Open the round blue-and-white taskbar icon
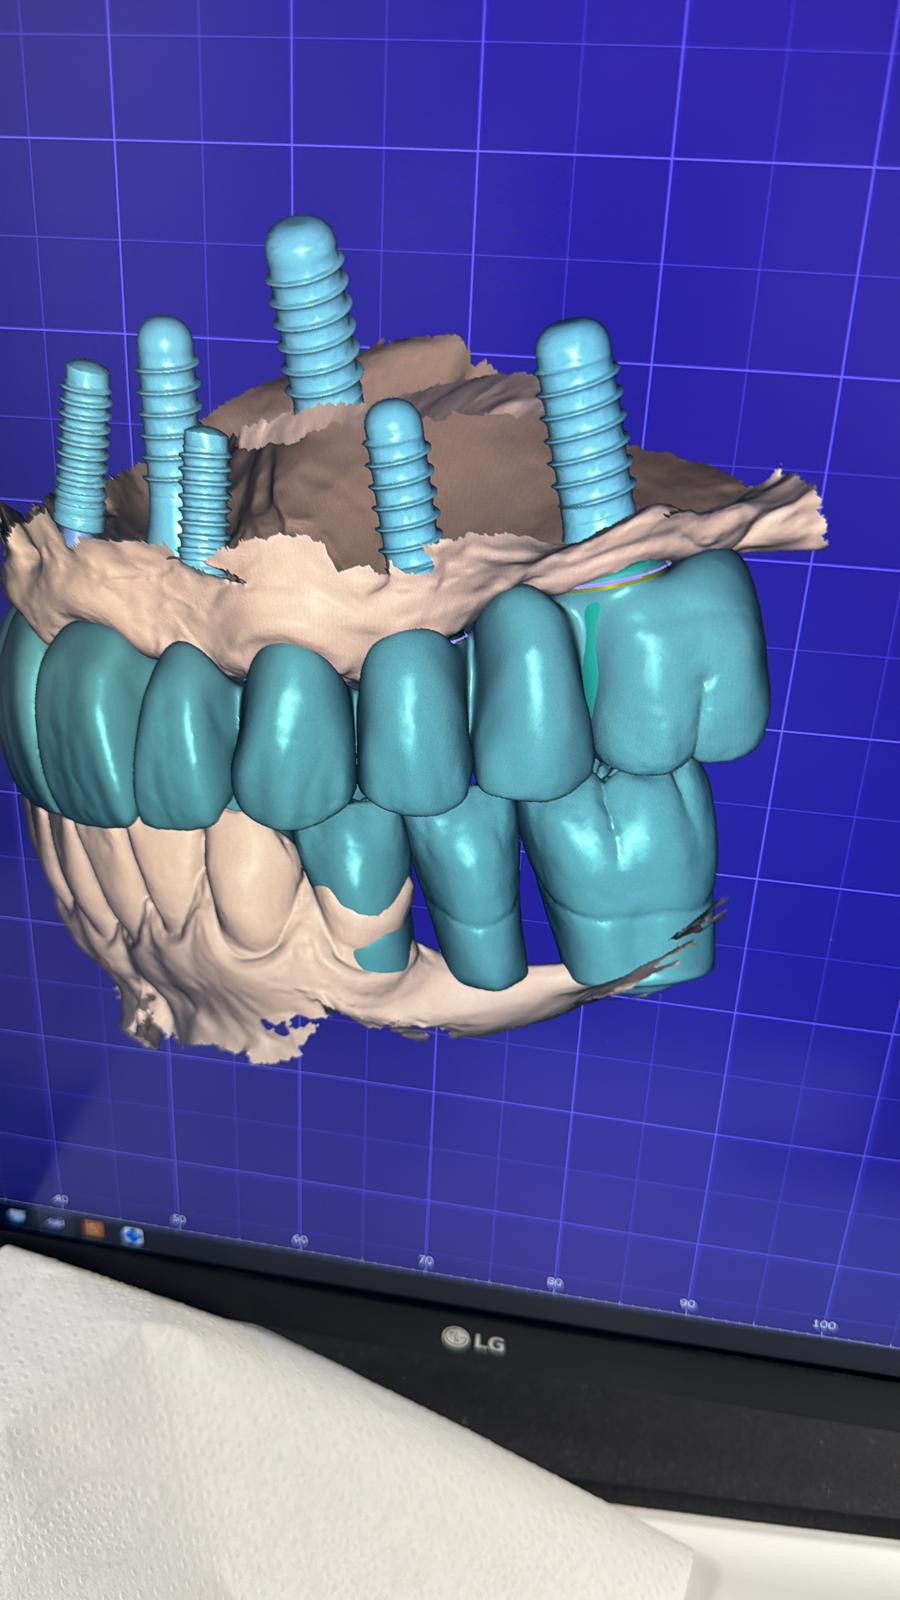The width and height of the screenshot is (900, 1600). [x=131, y=1236]
